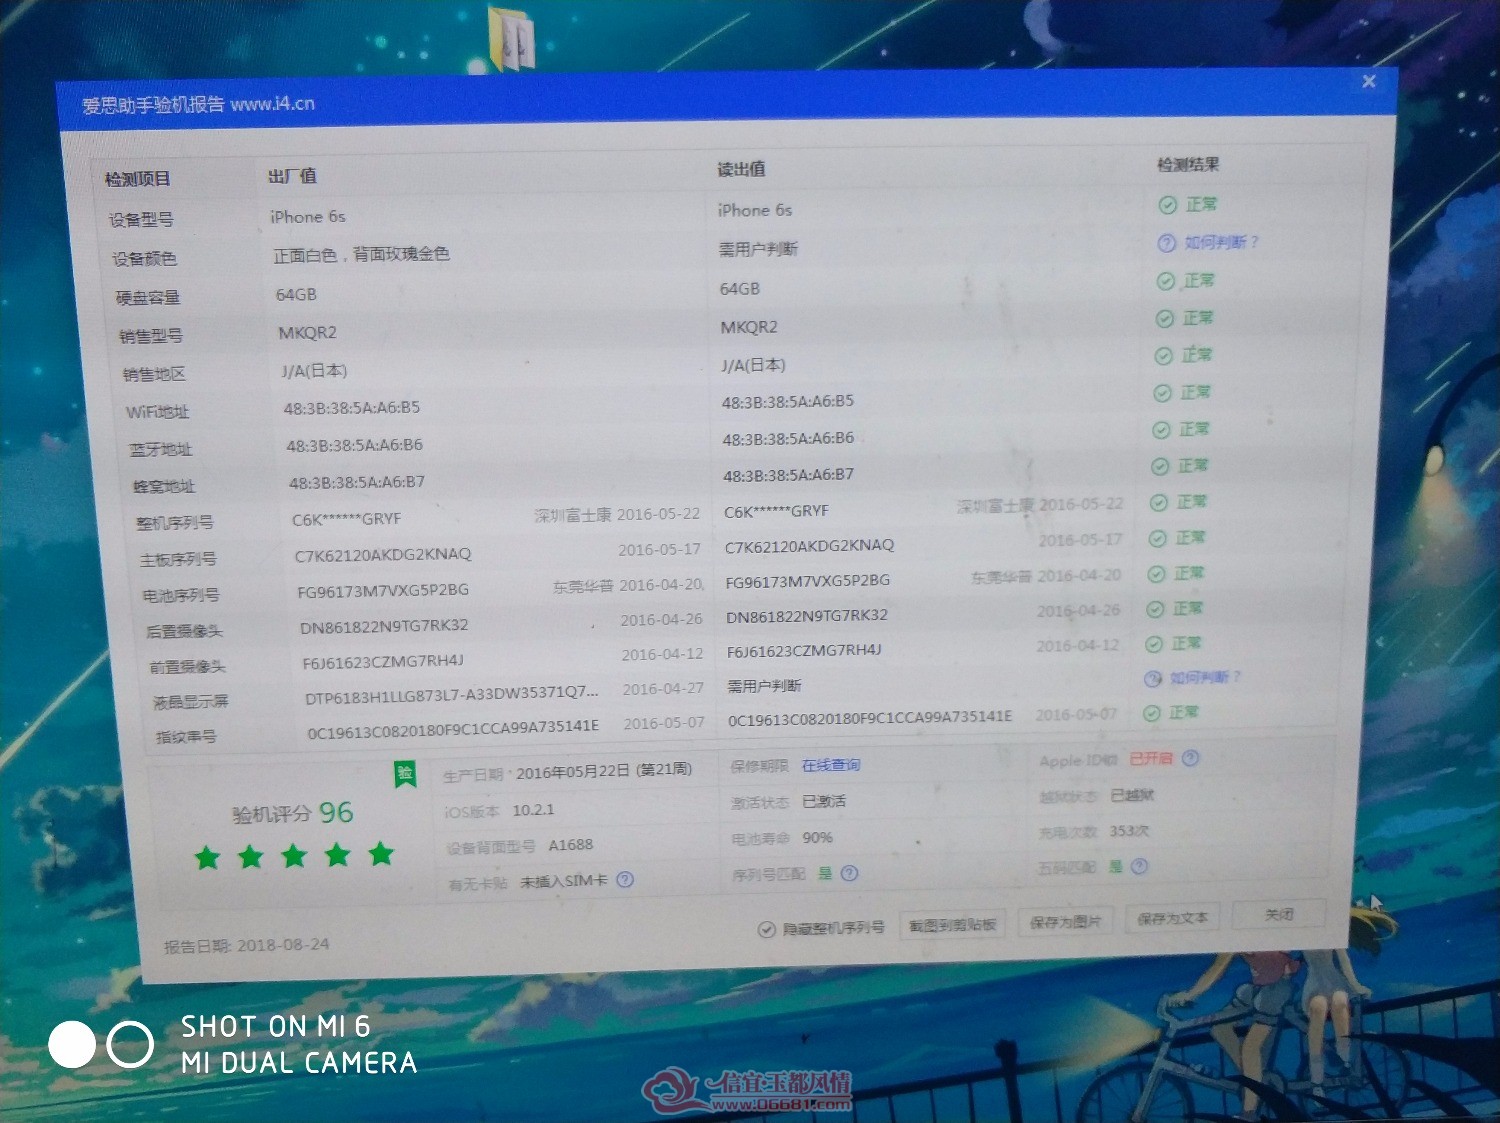This screenshot has height=1123, width=1500.
Task: Click the 保存为图片 button
Action: click(1065, 921)
